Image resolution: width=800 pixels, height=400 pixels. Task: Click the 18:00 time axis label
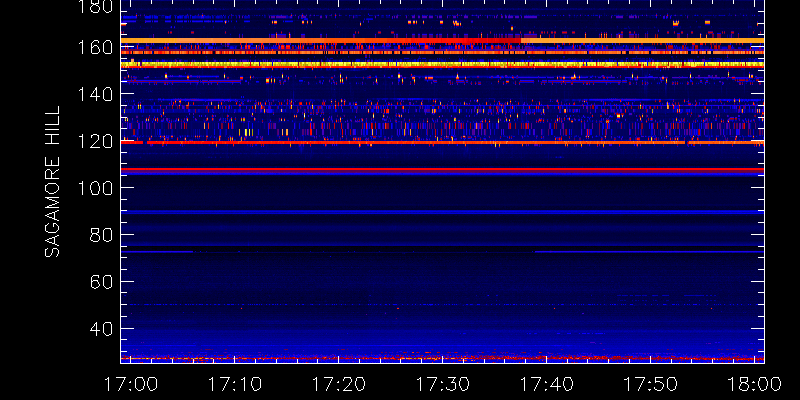(x=755, y=384)
